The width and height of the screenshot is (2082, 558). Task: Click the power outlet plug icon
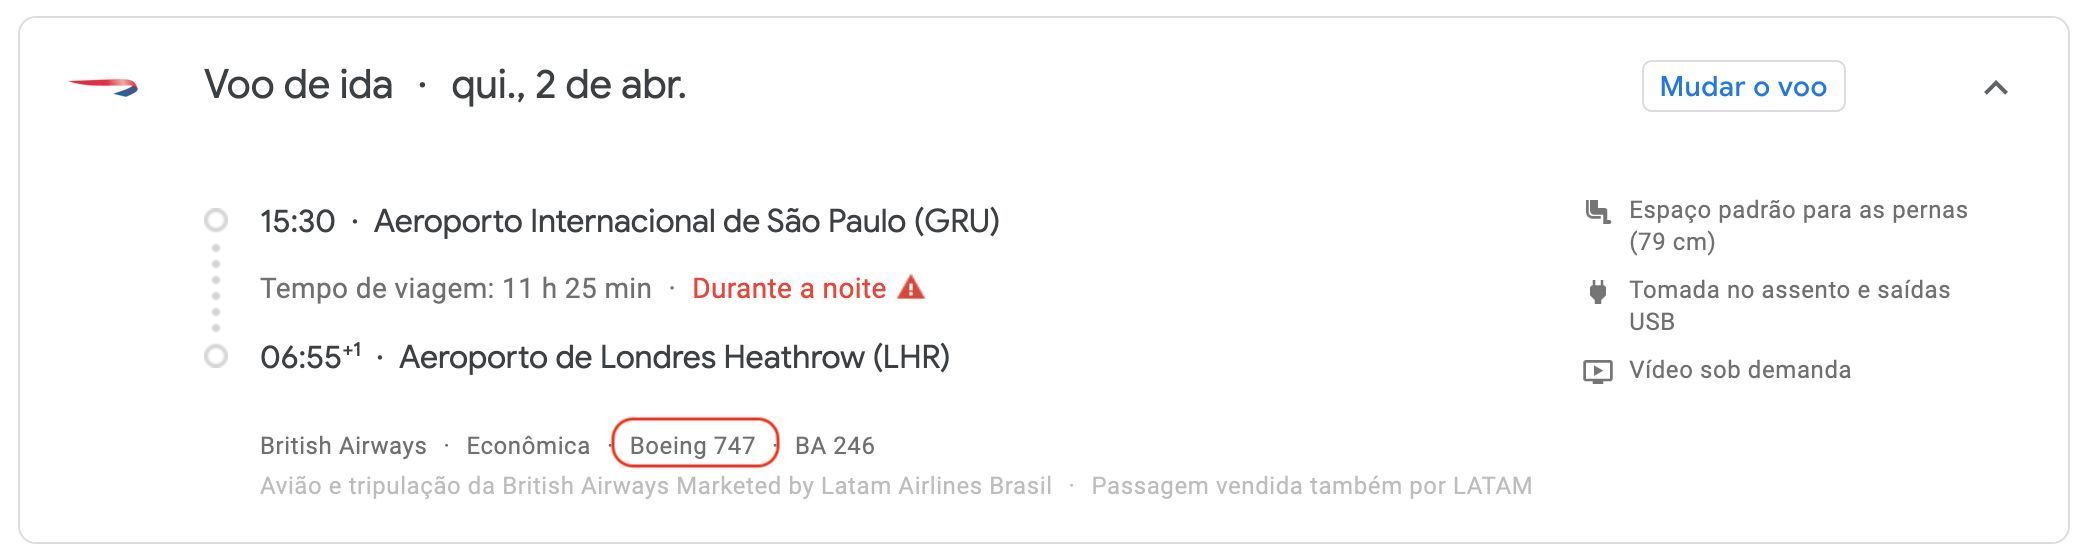1598,291
